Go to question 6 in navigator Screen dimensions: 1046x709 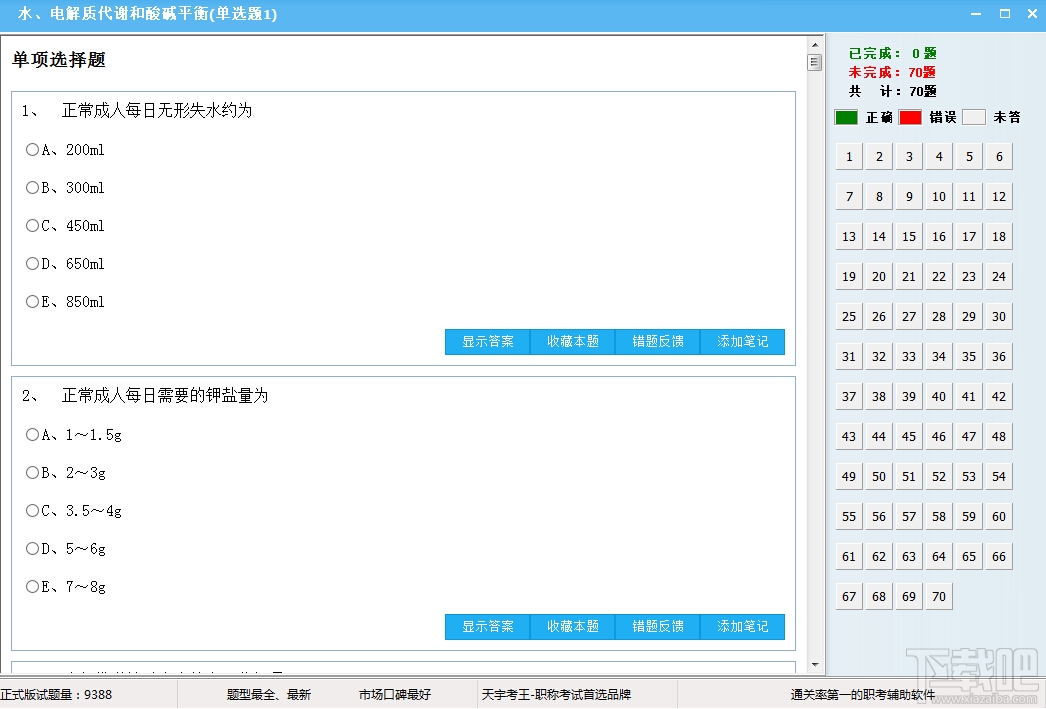click(999, 157)
